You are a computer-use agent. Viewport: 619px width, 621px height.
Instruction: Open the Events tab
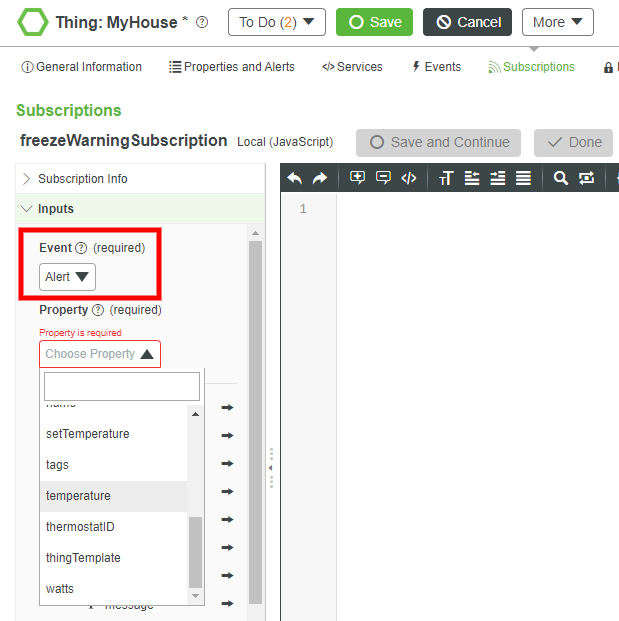436,67
